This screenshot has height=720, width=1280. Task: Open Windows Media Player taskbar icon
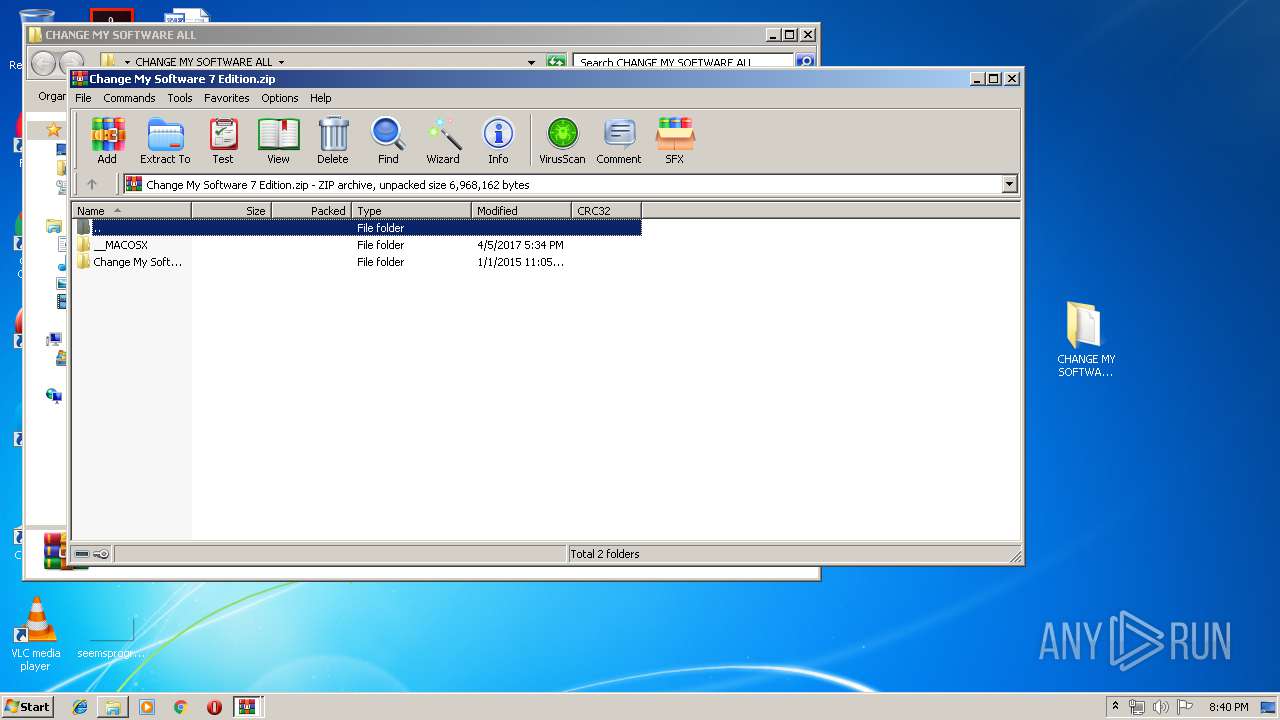click(147, 707)
